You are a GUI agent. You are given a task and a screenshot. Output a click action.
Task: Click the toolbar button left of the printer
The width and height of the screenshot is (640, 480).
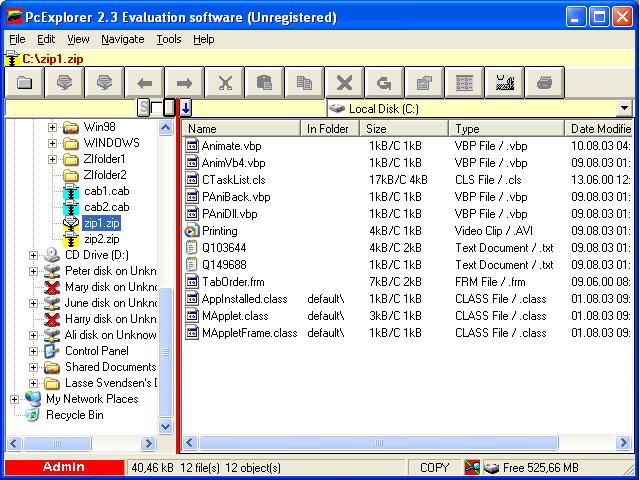[x=504, y=83]
